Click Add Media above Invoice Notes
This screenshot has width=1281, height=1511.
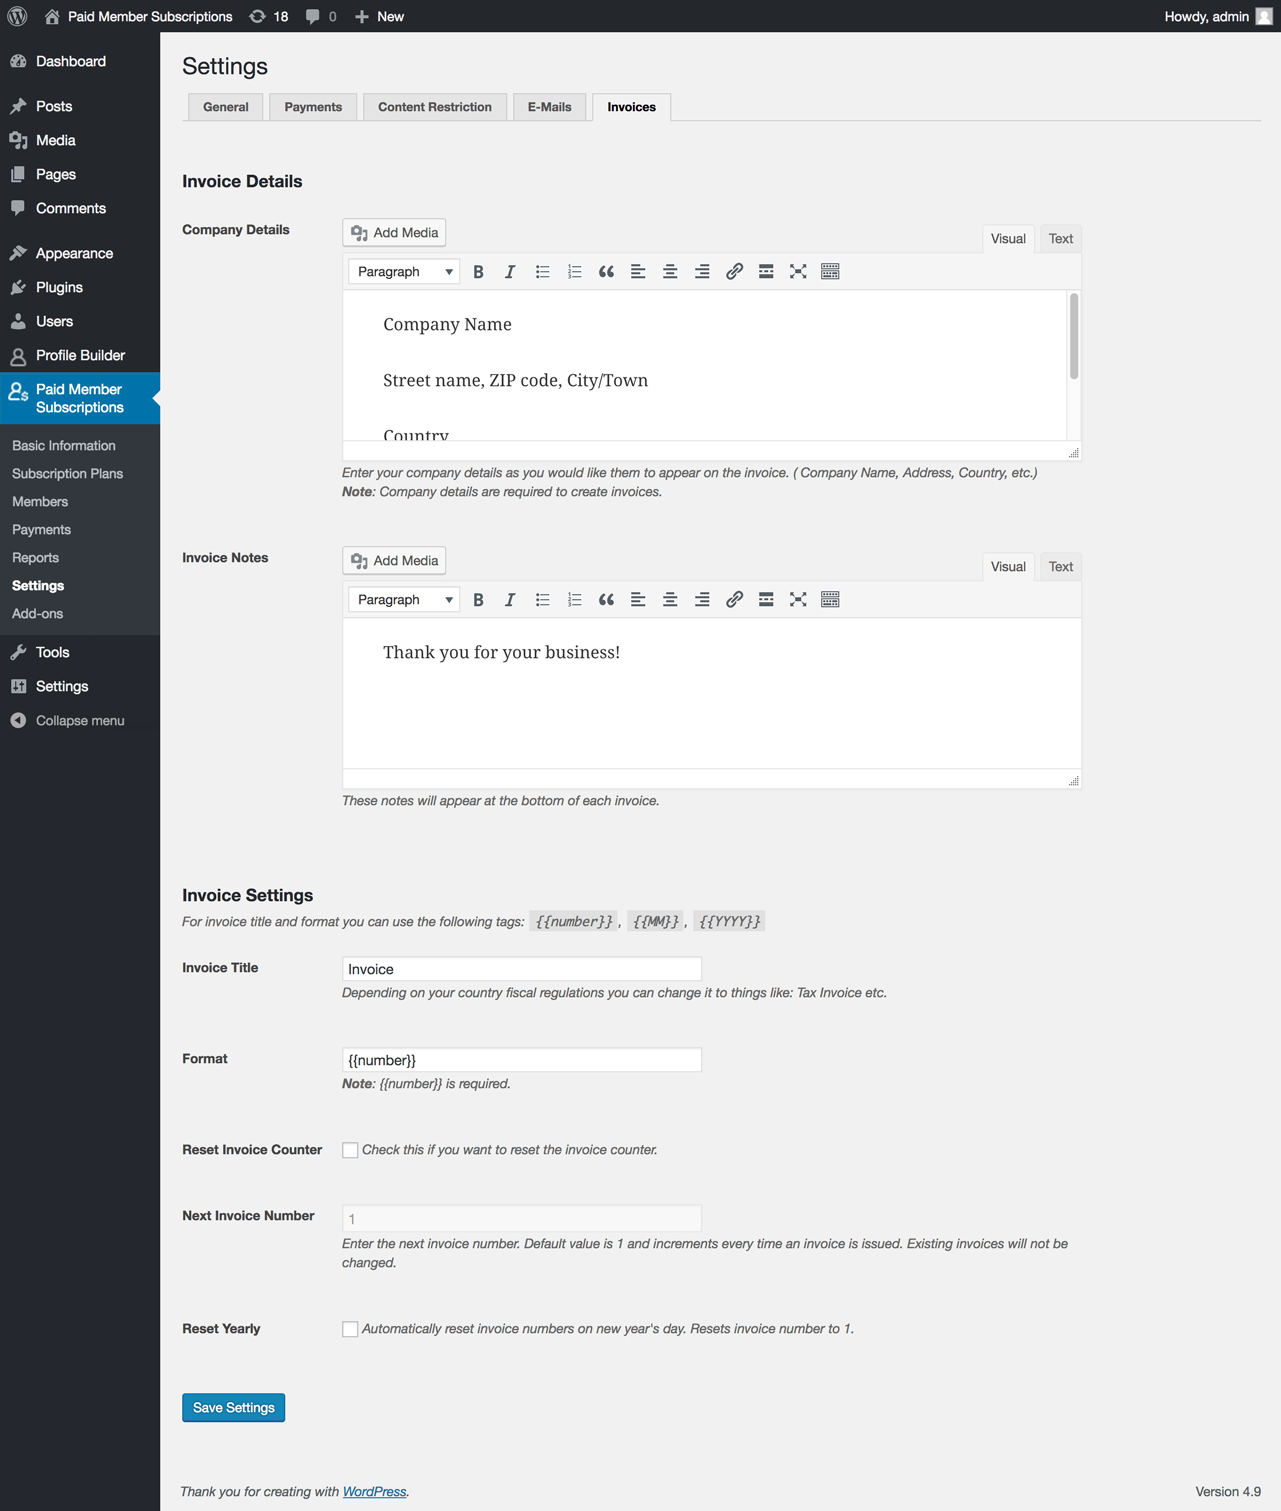tap(394, 561)
